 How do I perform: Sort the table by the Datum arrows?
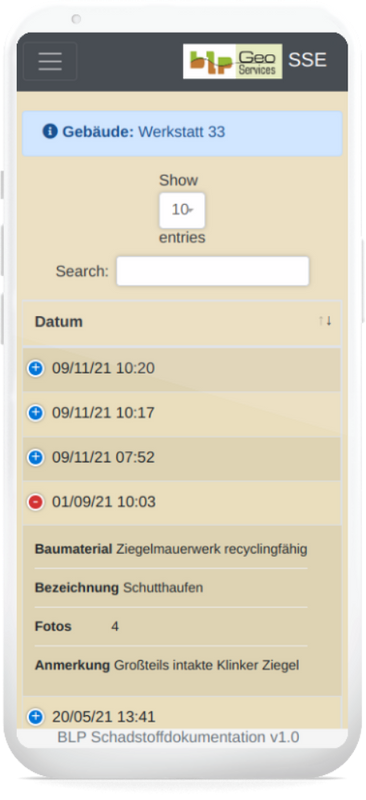pyautogui.click(x=325, y=321)
